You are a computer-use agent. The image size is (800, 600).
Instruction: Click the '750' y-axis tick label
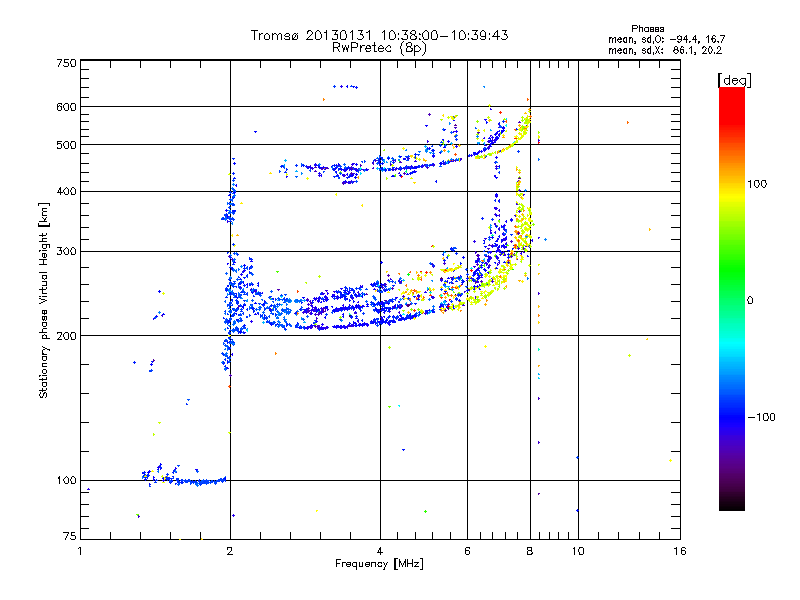click(x=66, y=63)
